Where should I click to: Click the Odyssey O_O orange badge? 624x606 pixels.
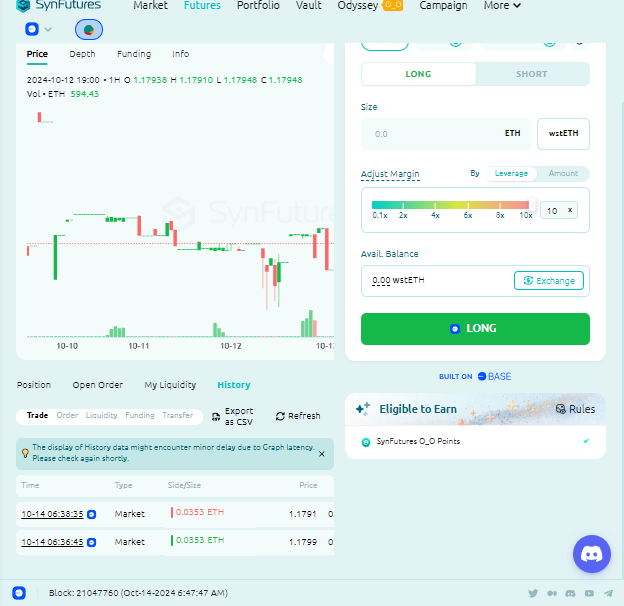coord(393,6)
